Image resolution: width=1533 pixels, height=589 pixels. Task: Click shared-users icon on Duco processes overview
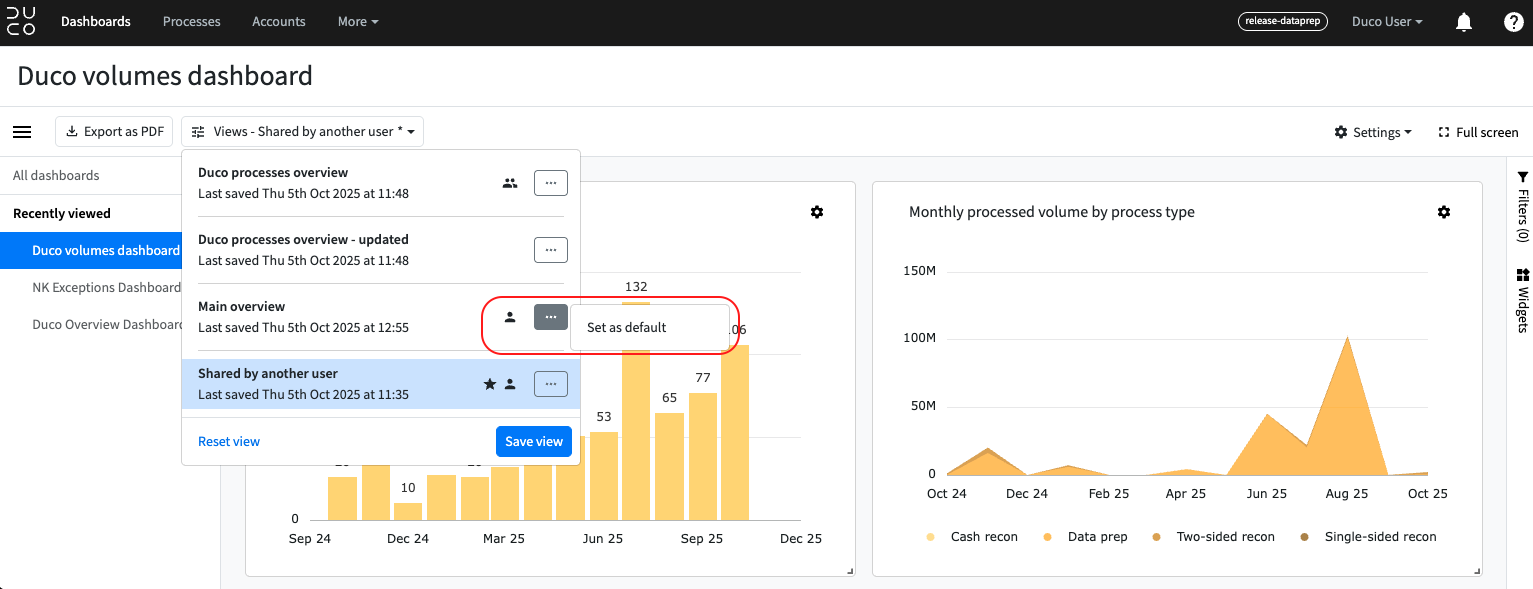click(x=510, y=183)
